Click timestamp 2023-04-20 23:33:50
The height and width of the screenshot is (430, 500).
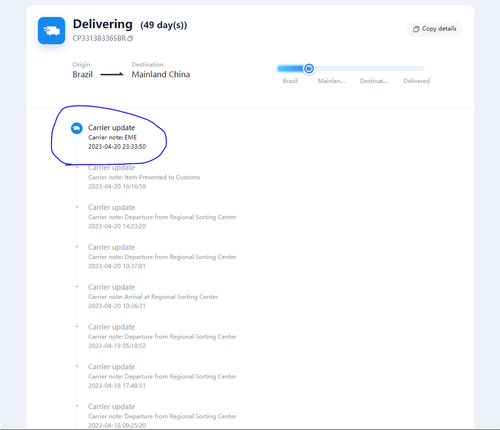click(x=117, y=147)
